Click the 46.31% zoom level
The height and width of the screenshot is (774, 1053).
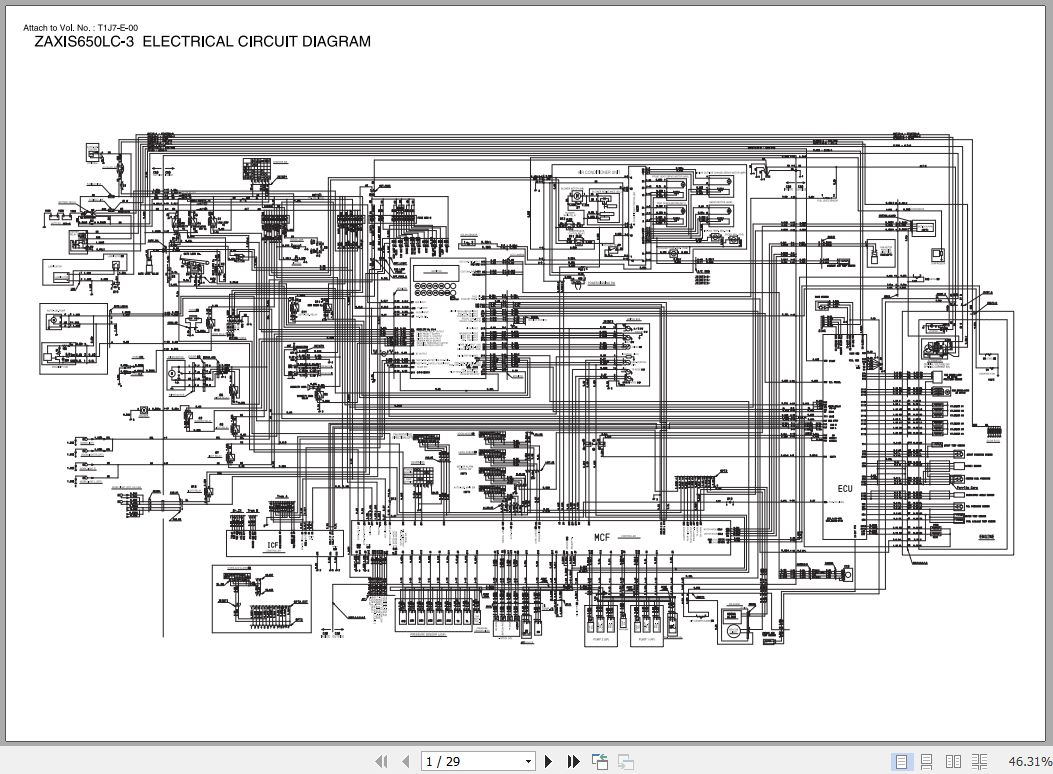[x=1029, y=761]
